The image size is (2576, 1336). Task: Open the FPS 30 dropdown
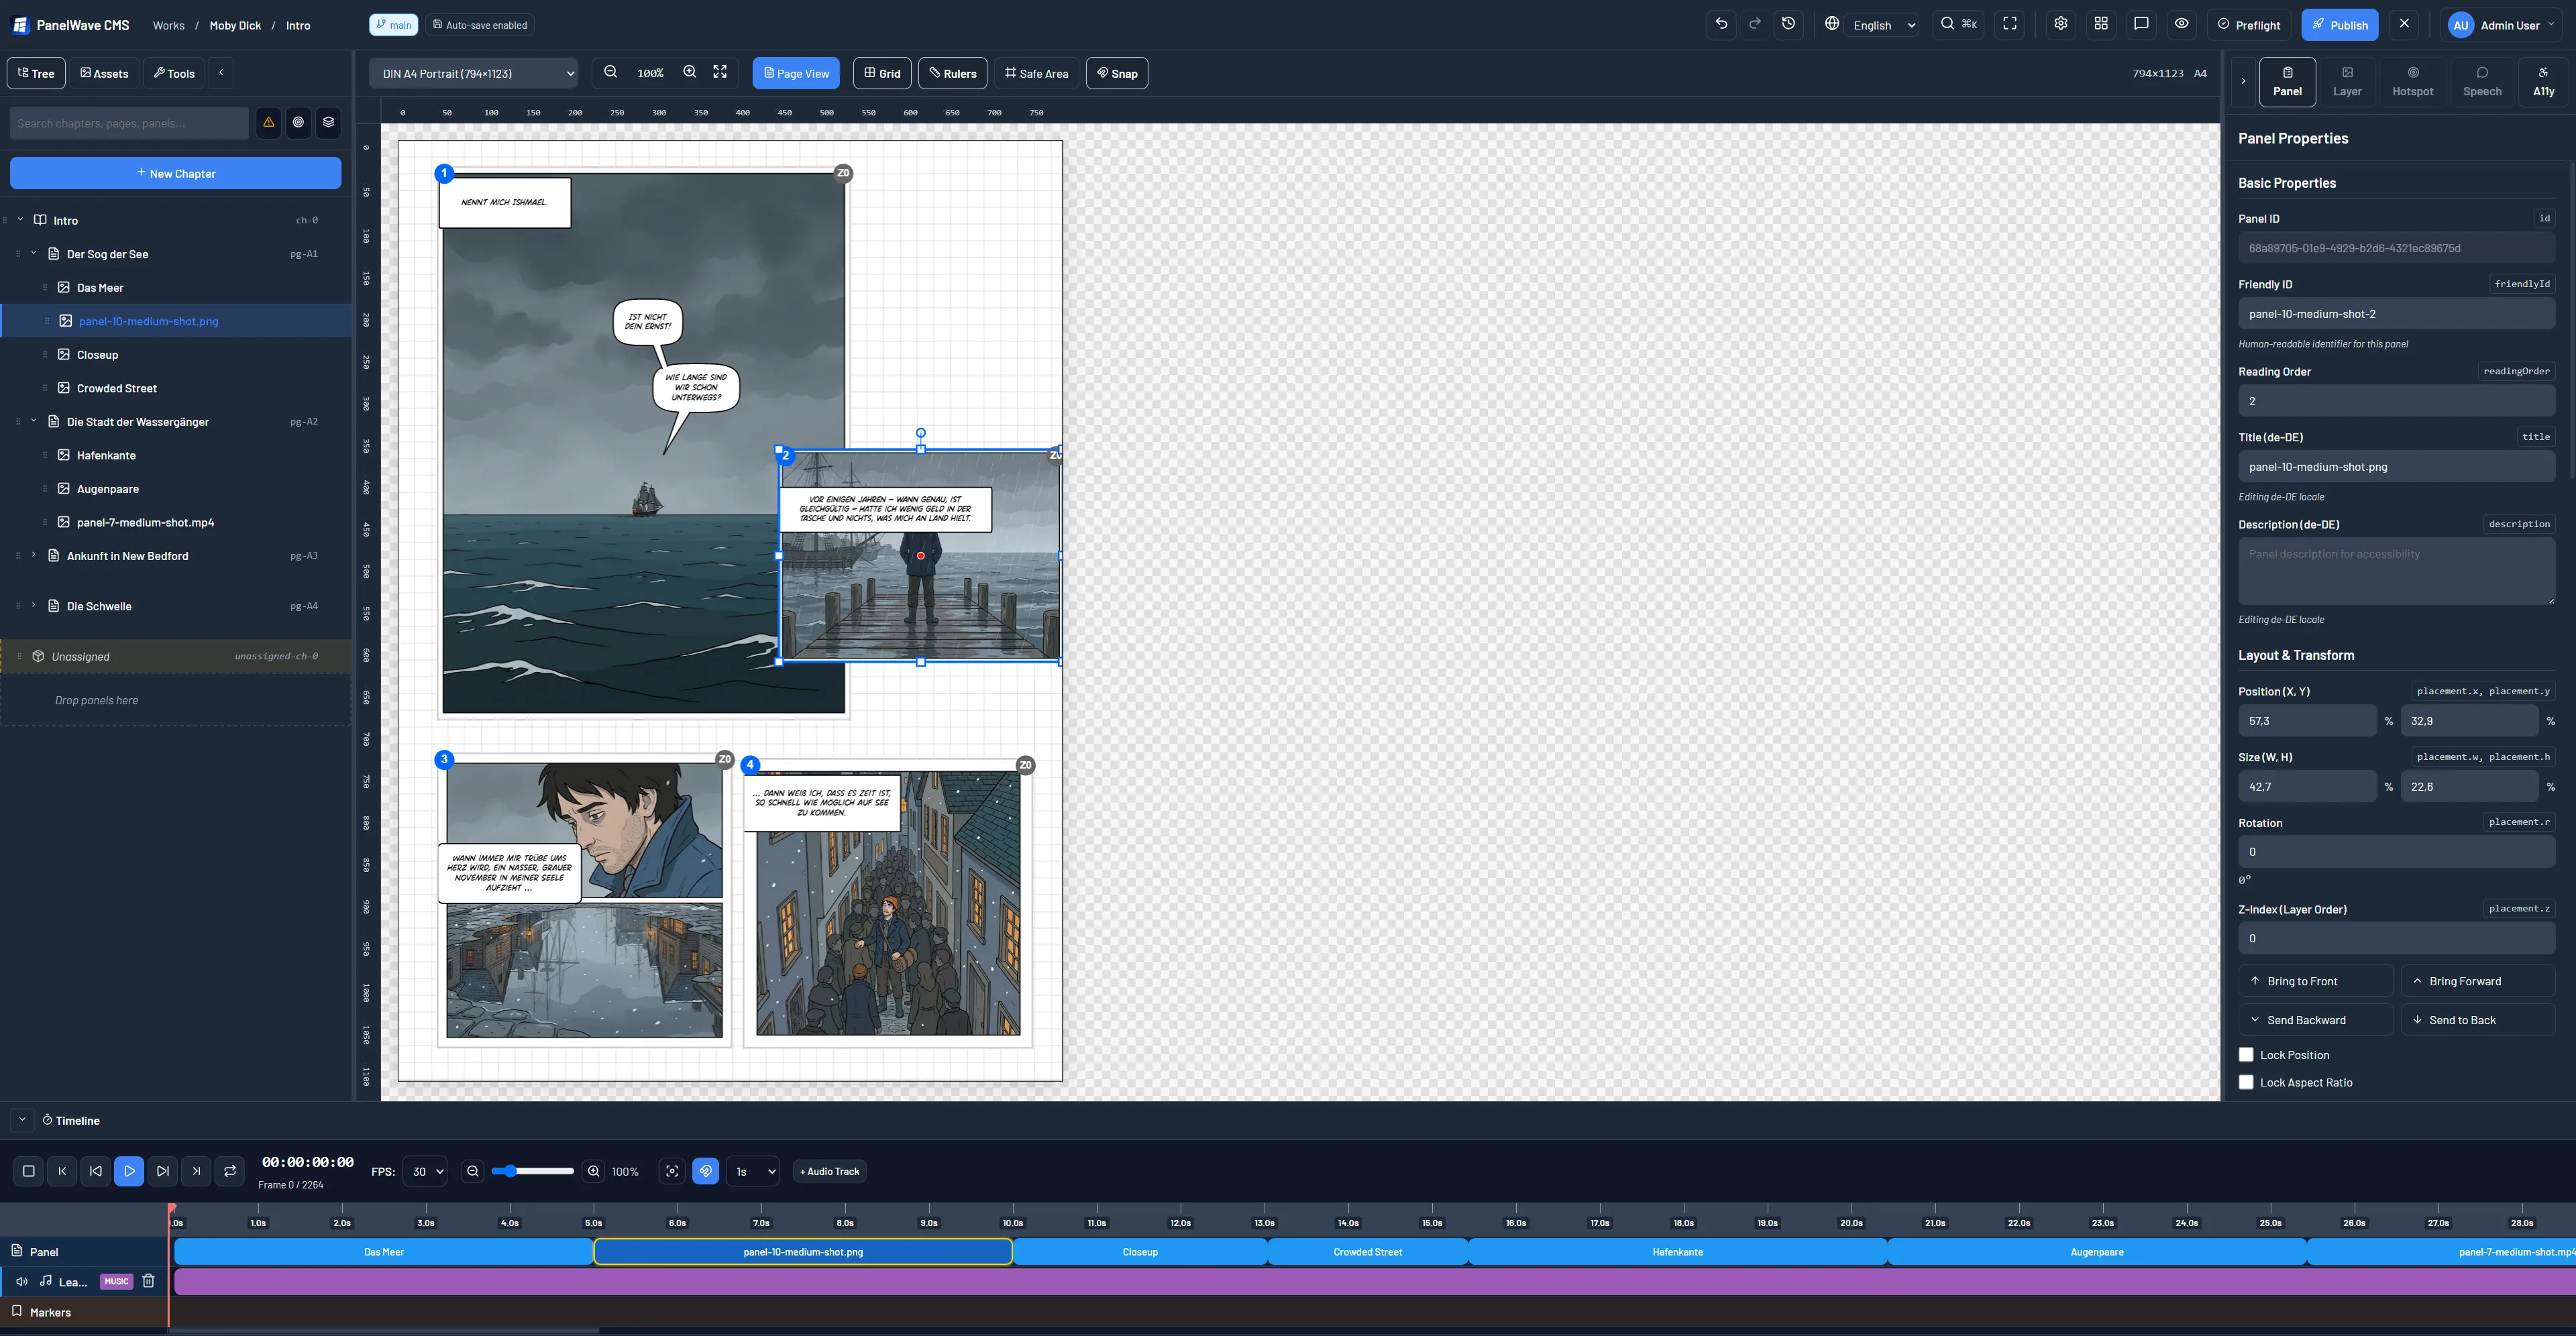click(424, 1171)
